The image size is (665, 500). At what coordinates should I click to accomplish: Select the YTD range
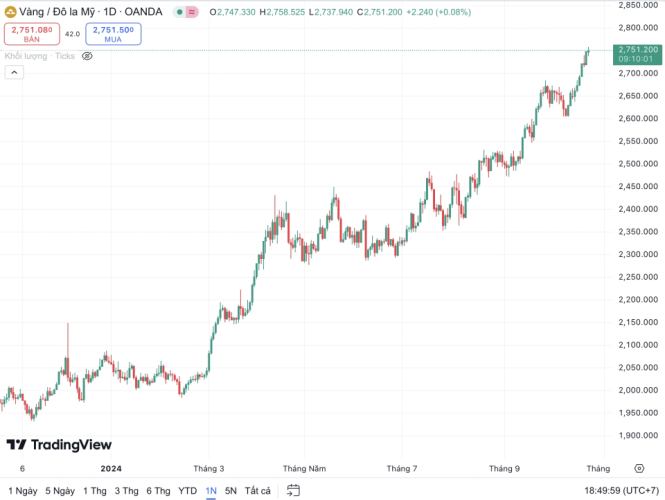[187, 491]
